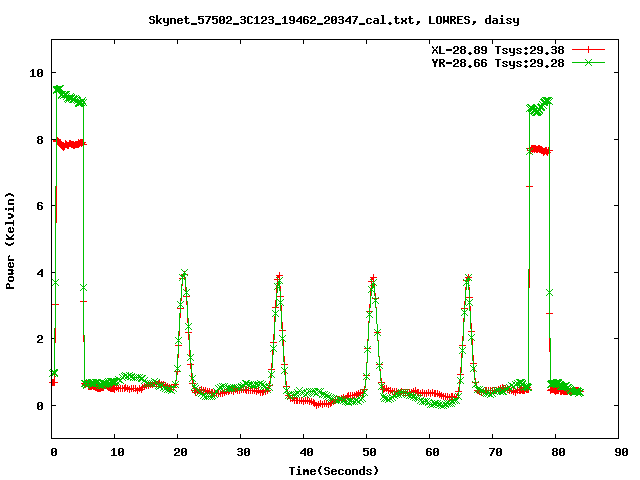Select the YR-28.66 Tsys:29.28 legend label
Screen dimensions: 640x480
[x=498, y=63]
